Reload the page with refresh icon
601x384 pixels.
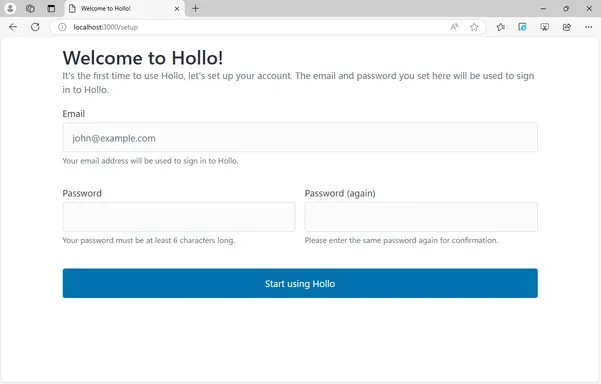tap(35, 27)
